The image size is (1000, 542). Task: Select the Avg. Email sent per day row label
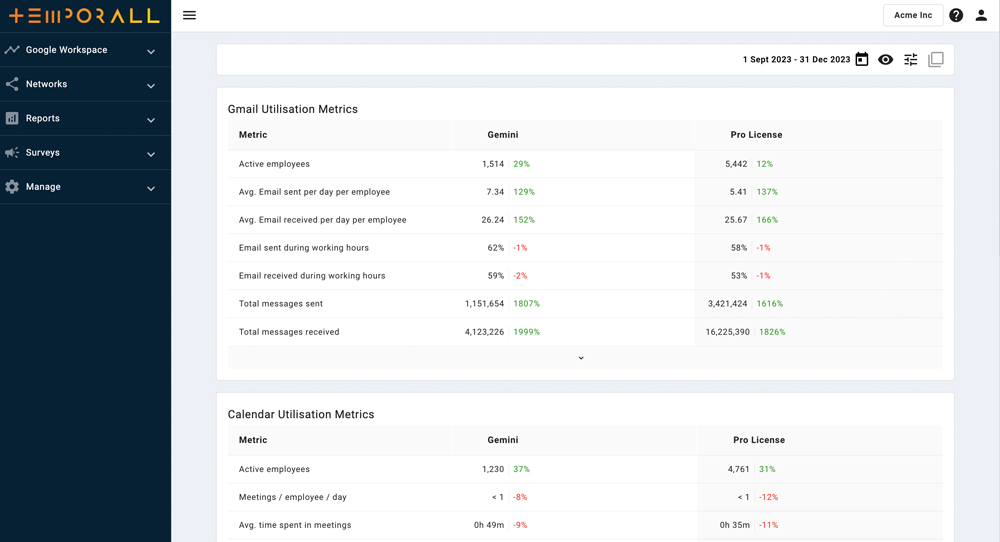coord(314,192)
